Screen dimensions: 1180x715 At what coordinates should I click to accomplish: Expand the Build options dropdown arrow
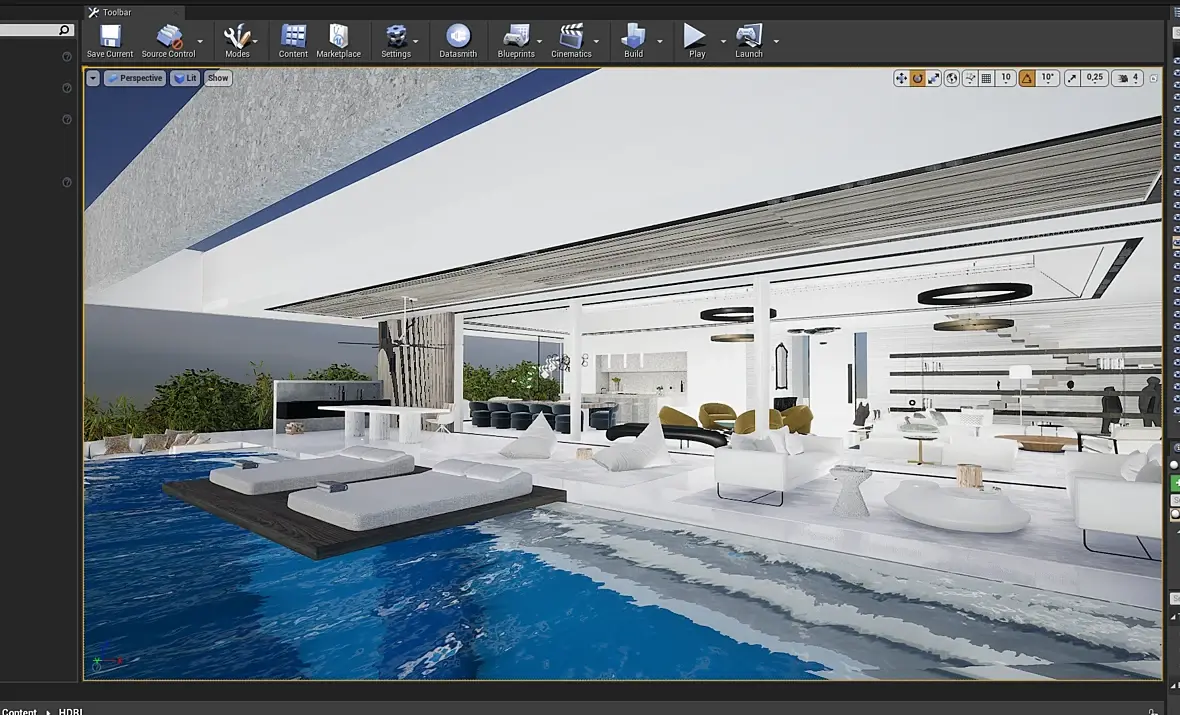[x=659, y=41]
